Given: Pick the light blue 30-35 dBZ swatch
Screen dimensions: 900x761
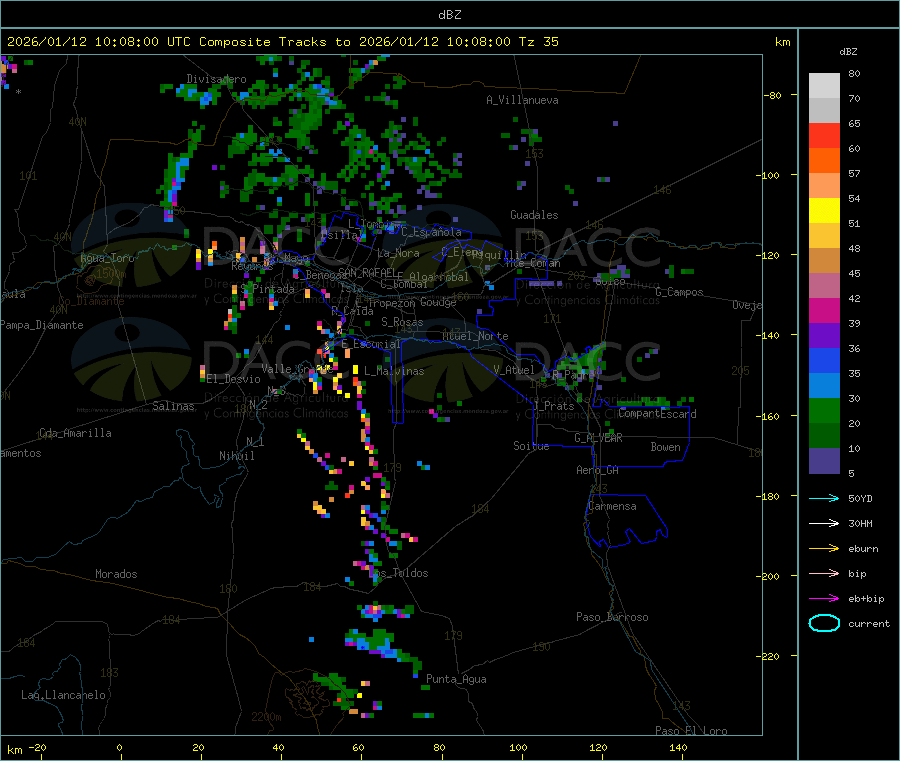Looking at the screenshot, I should click(x=824, y=386).
